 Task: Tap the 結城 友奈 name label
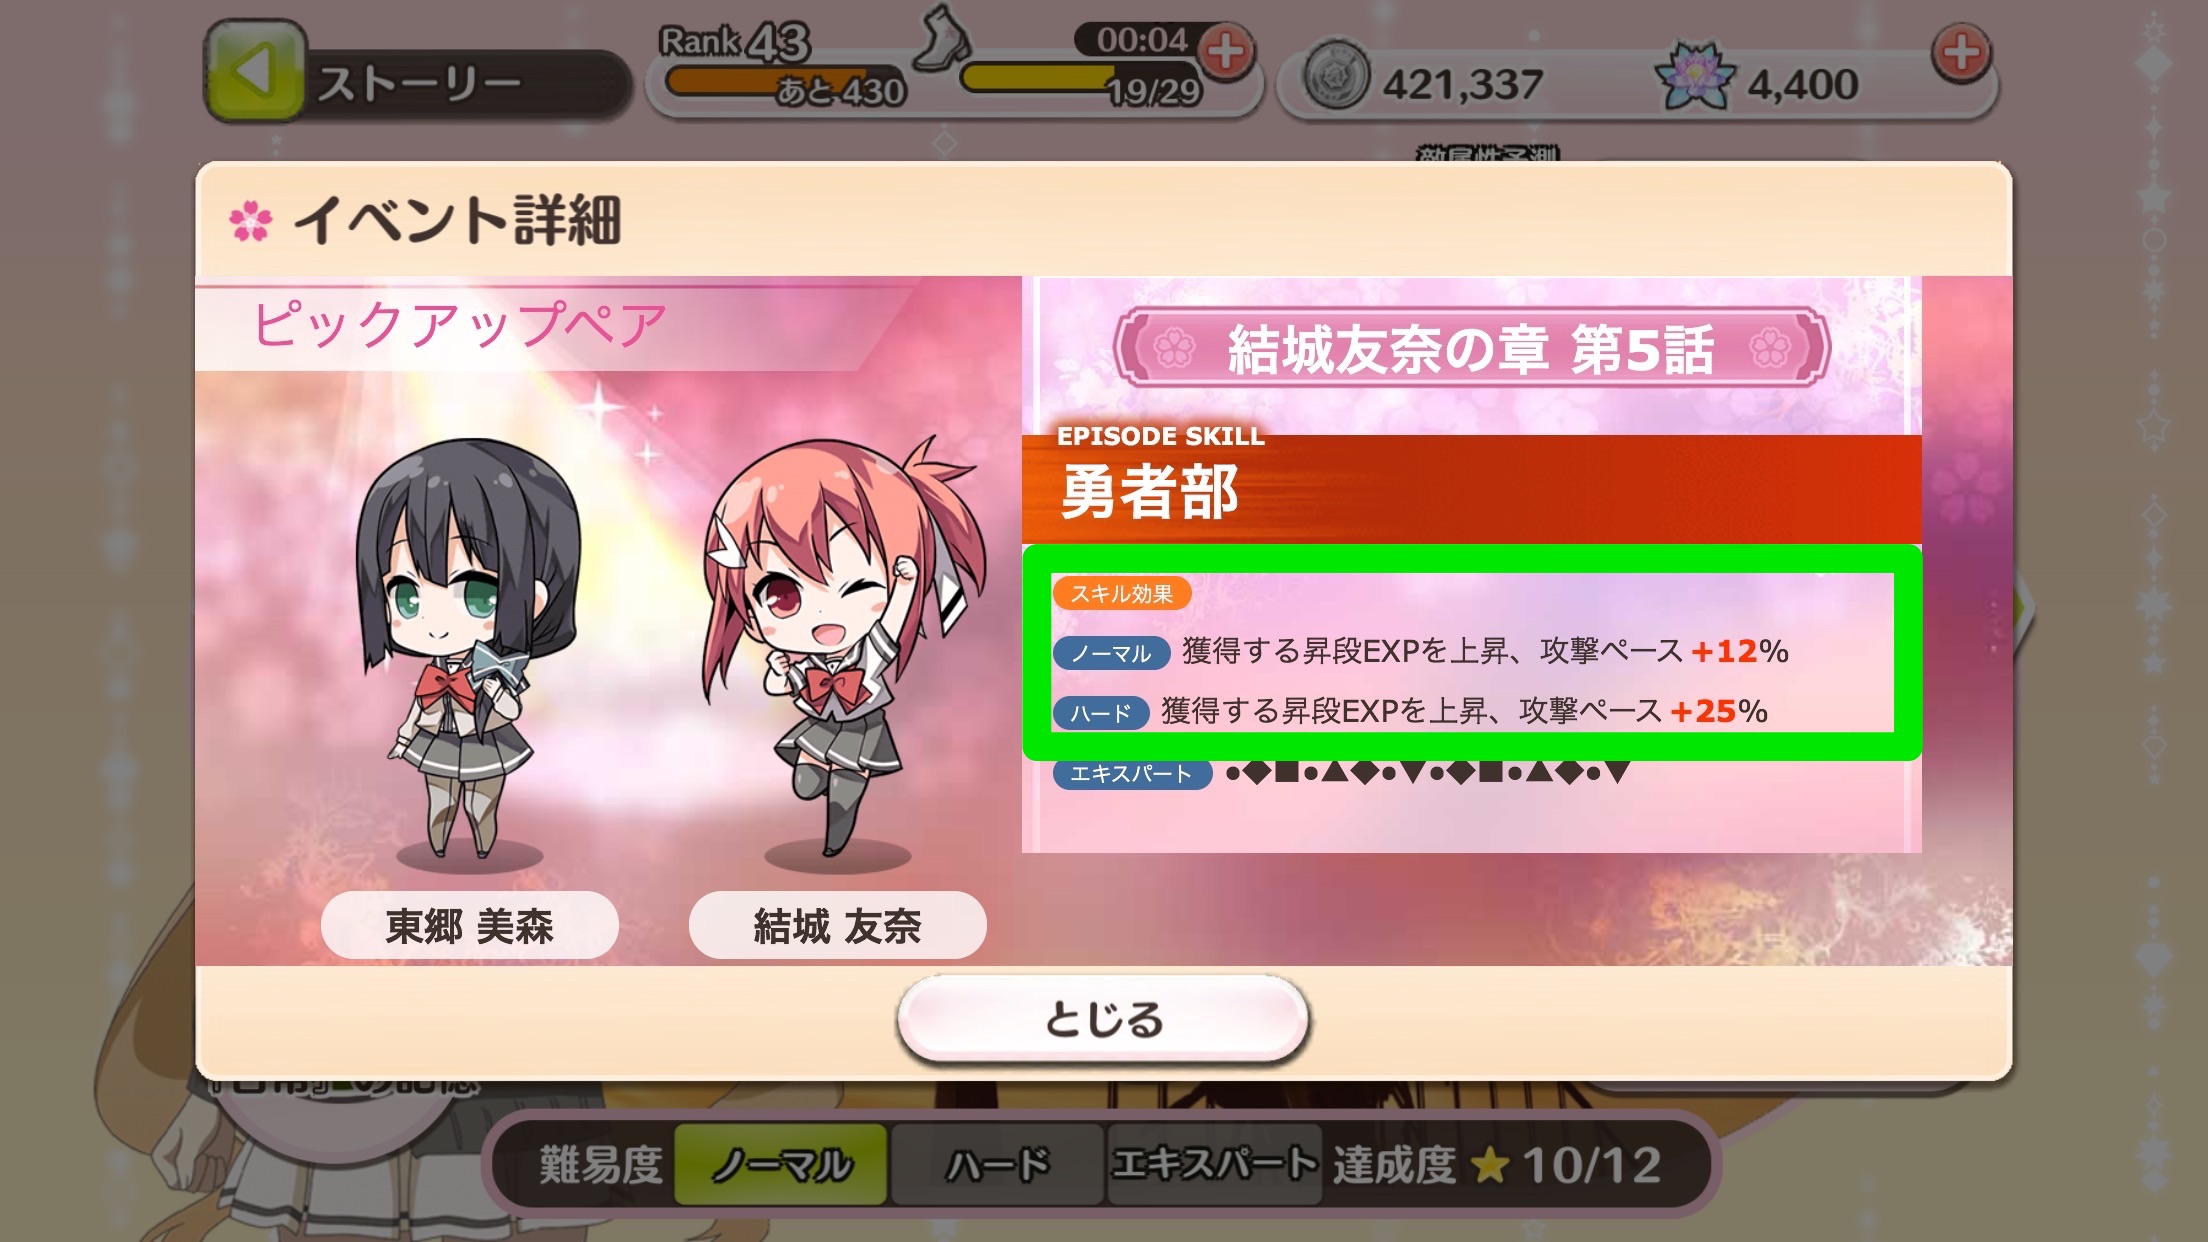[837, 926]
